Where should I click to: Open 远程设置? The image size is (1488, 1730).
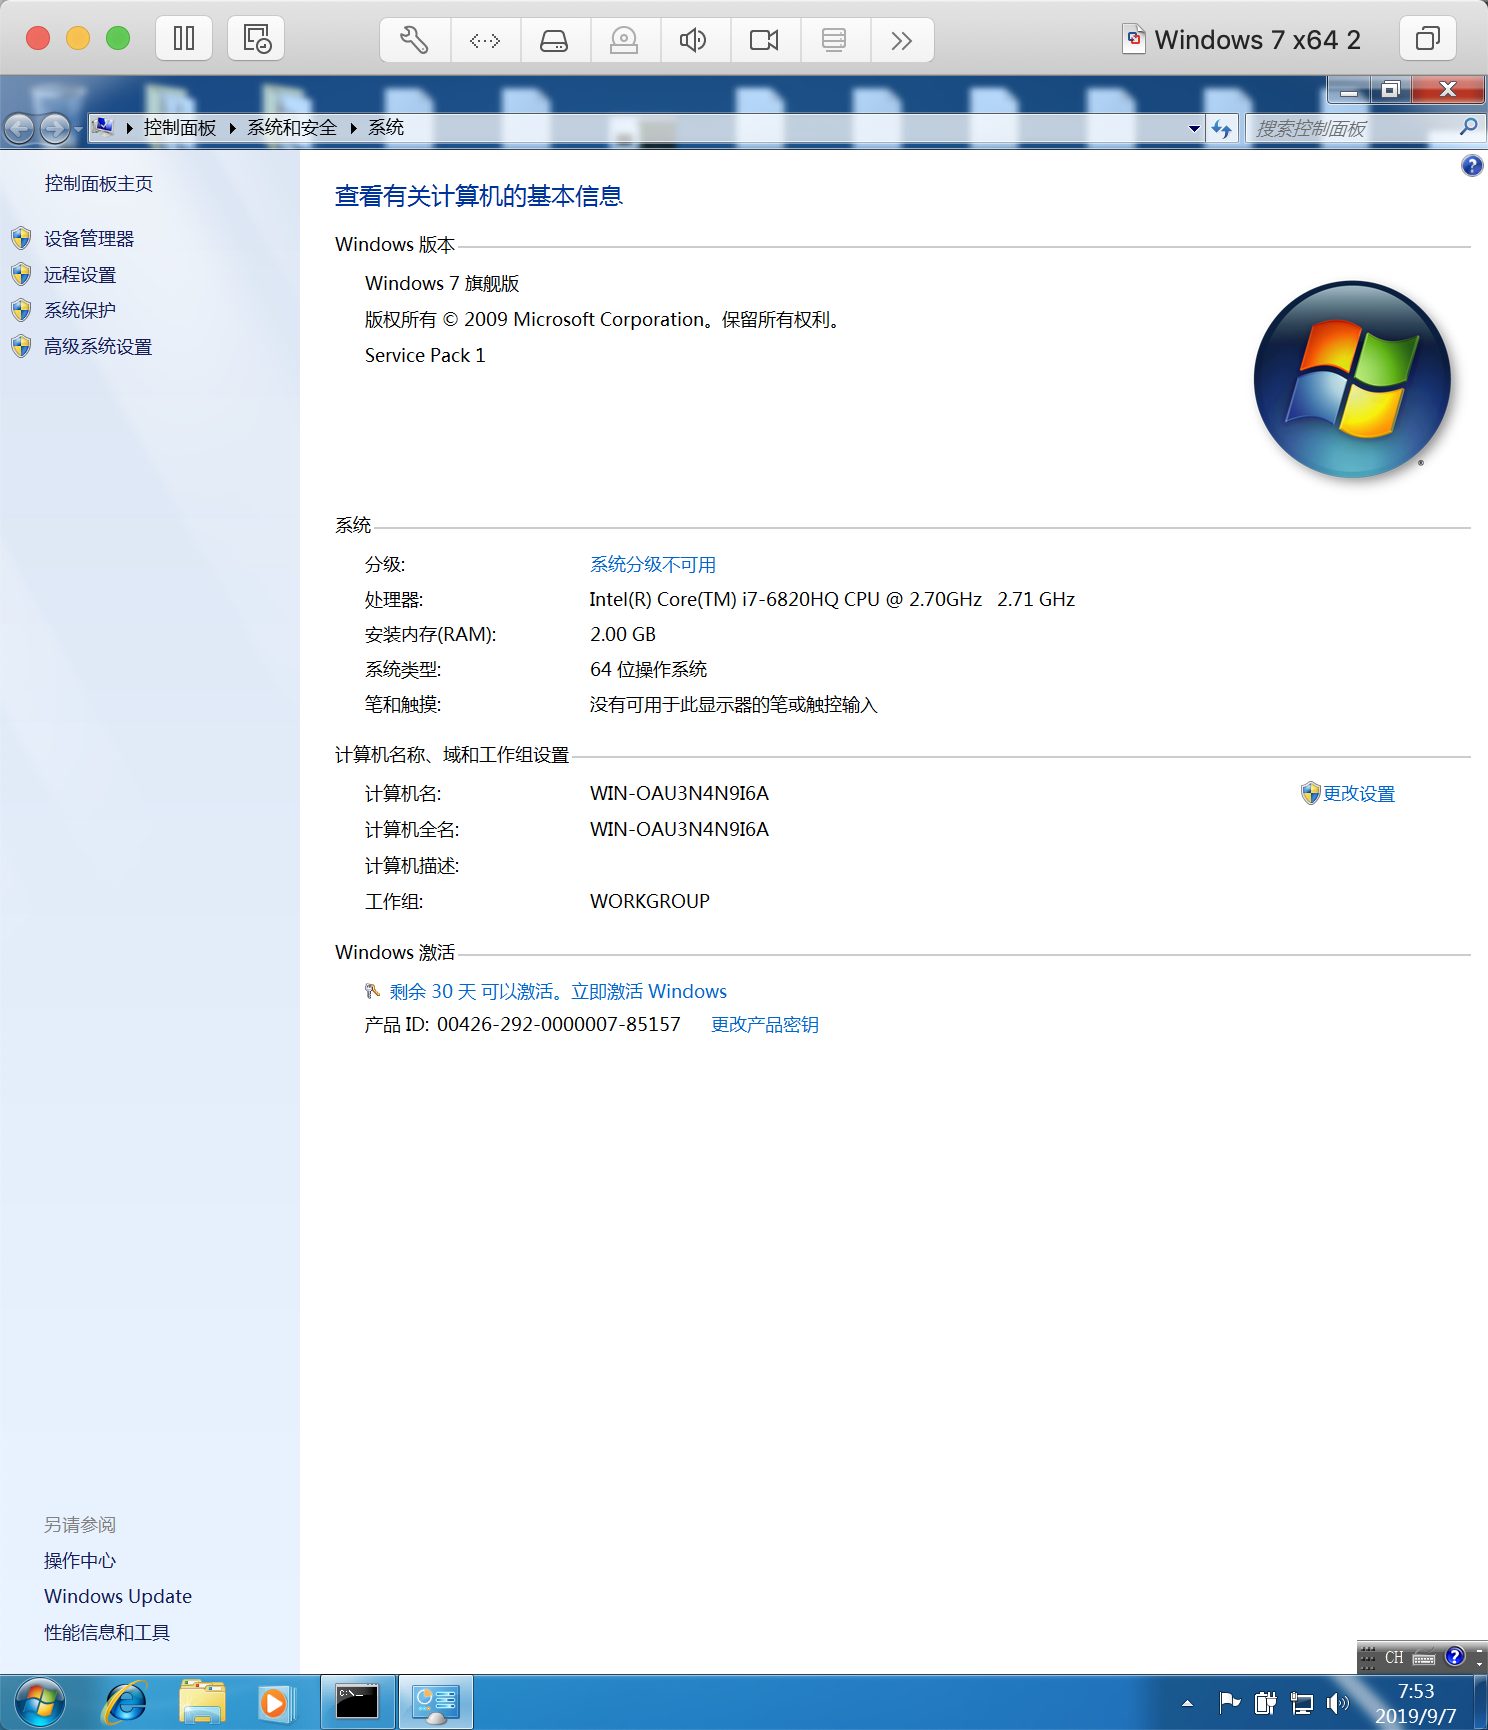80,275
